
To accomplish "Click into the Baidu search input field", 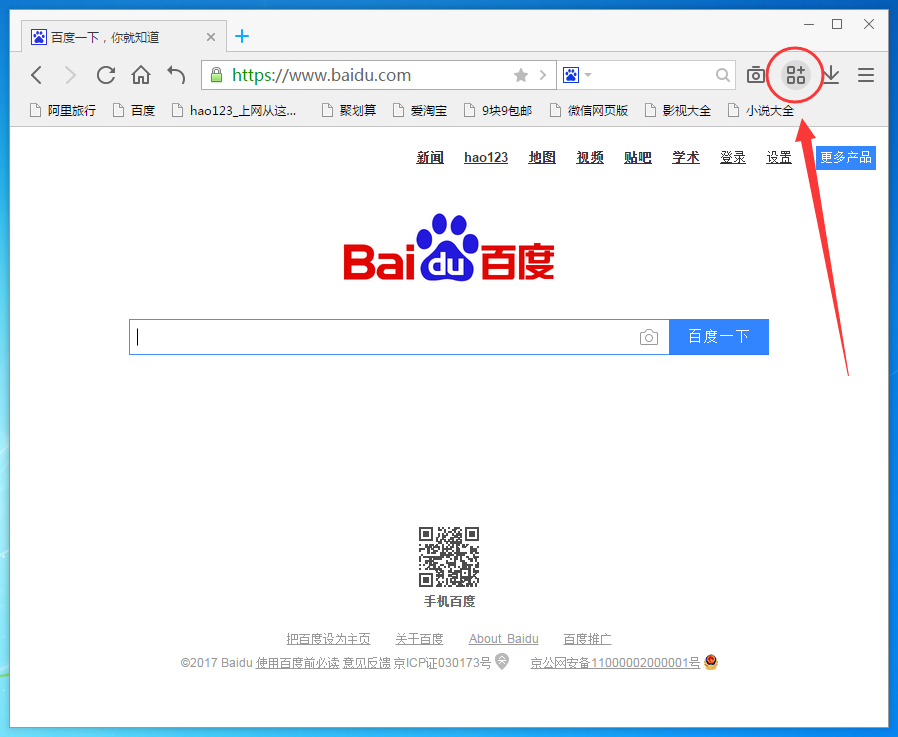I will tap(385, 337).
